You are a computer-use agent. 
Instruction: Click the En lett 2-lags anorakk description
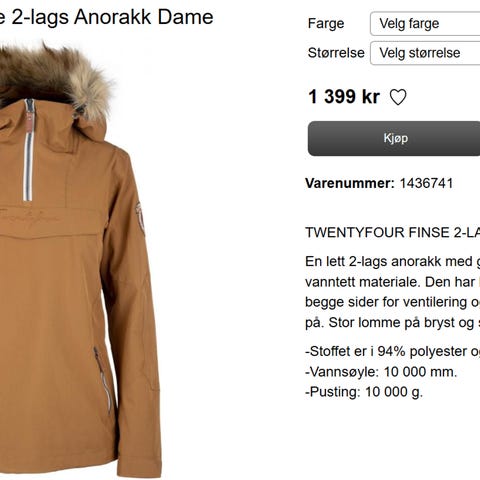(393, 292)
